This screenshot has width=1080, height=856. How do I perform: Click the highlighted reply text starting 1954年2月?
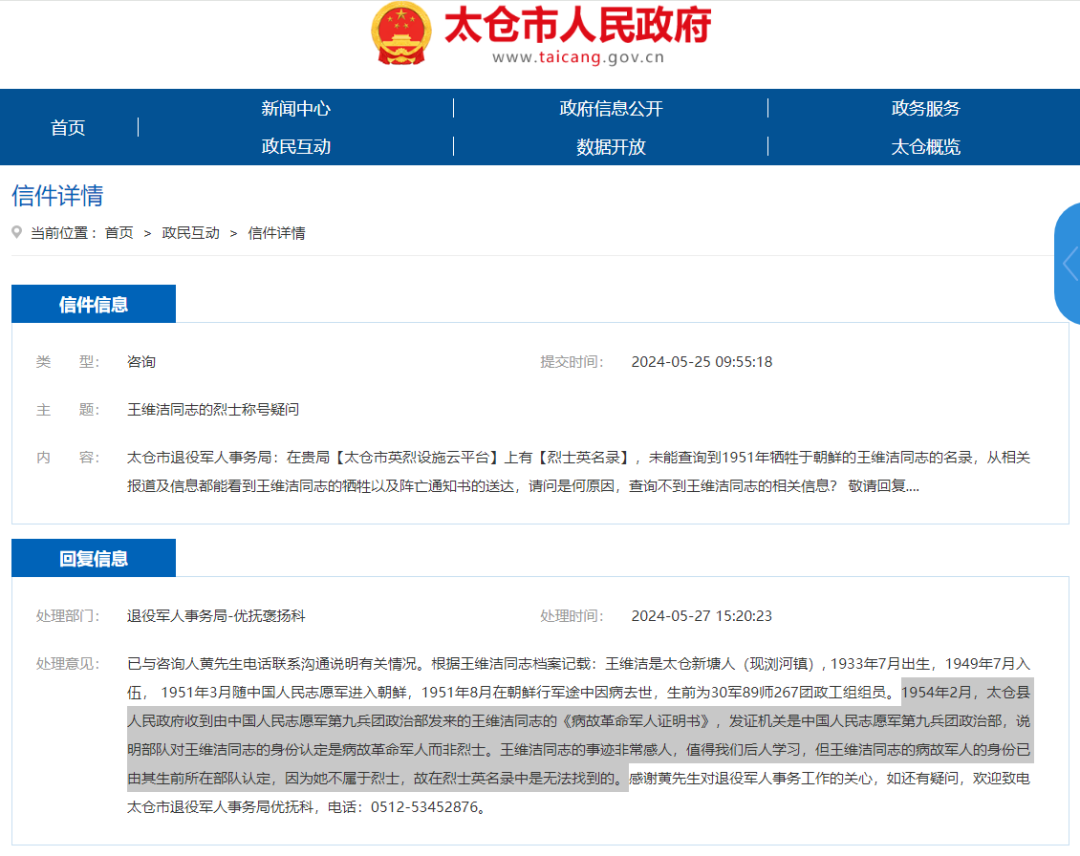point(579,735)
